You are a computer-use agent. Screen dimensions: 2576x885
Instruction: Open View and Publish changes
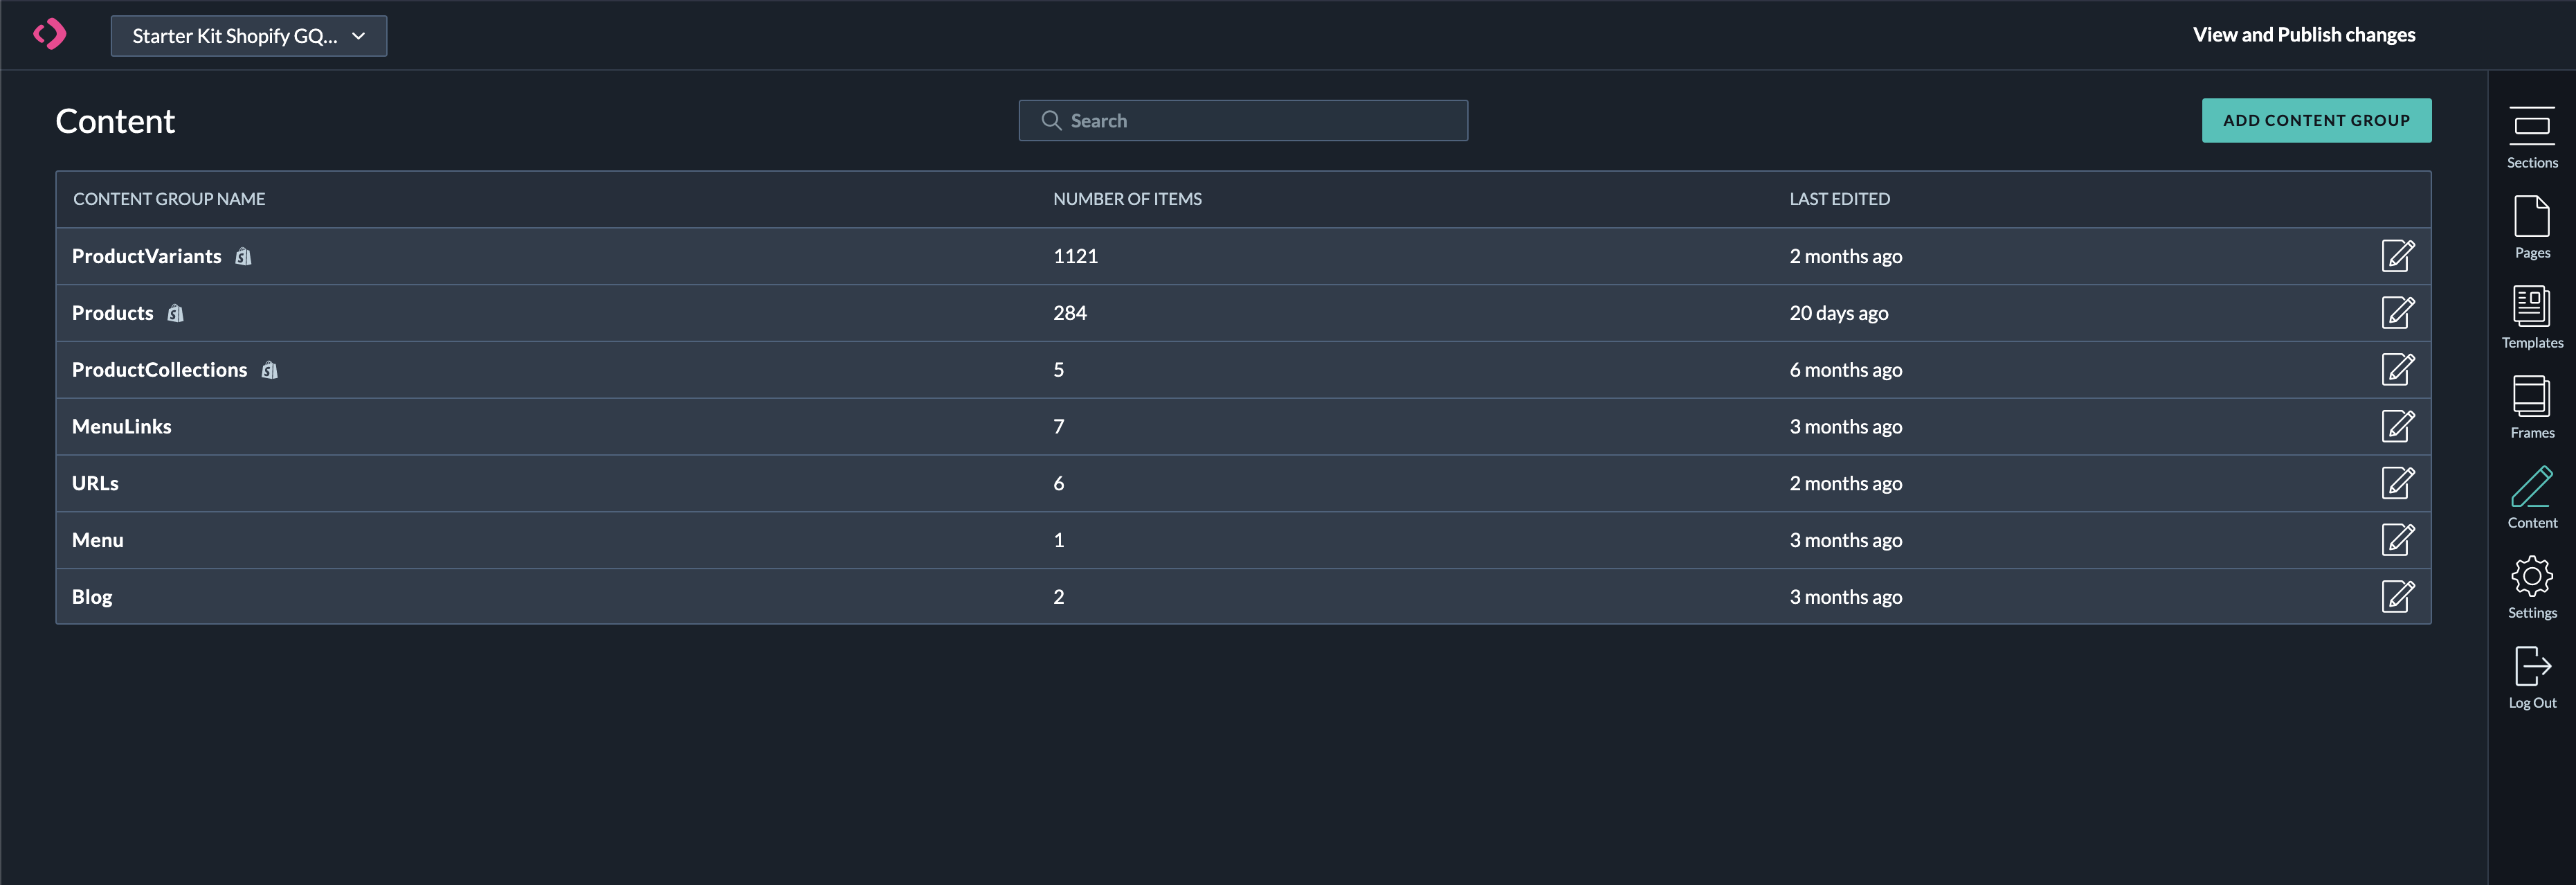click(2303, 35)
